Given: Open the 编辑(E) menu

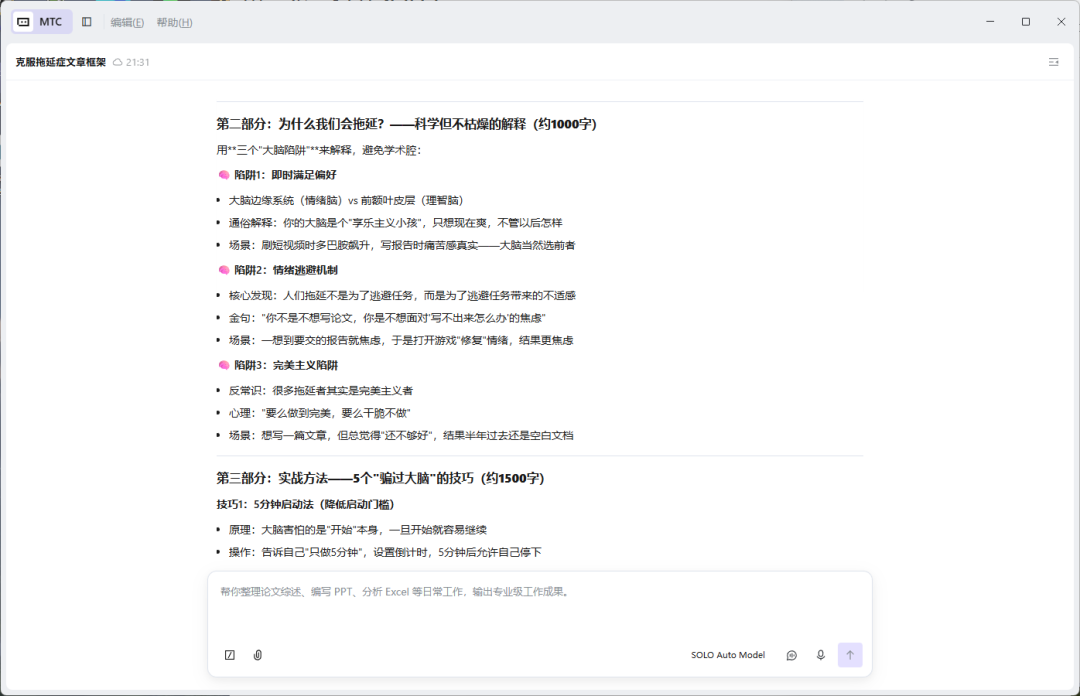Looking at the screenshot, I should point(127,23).
